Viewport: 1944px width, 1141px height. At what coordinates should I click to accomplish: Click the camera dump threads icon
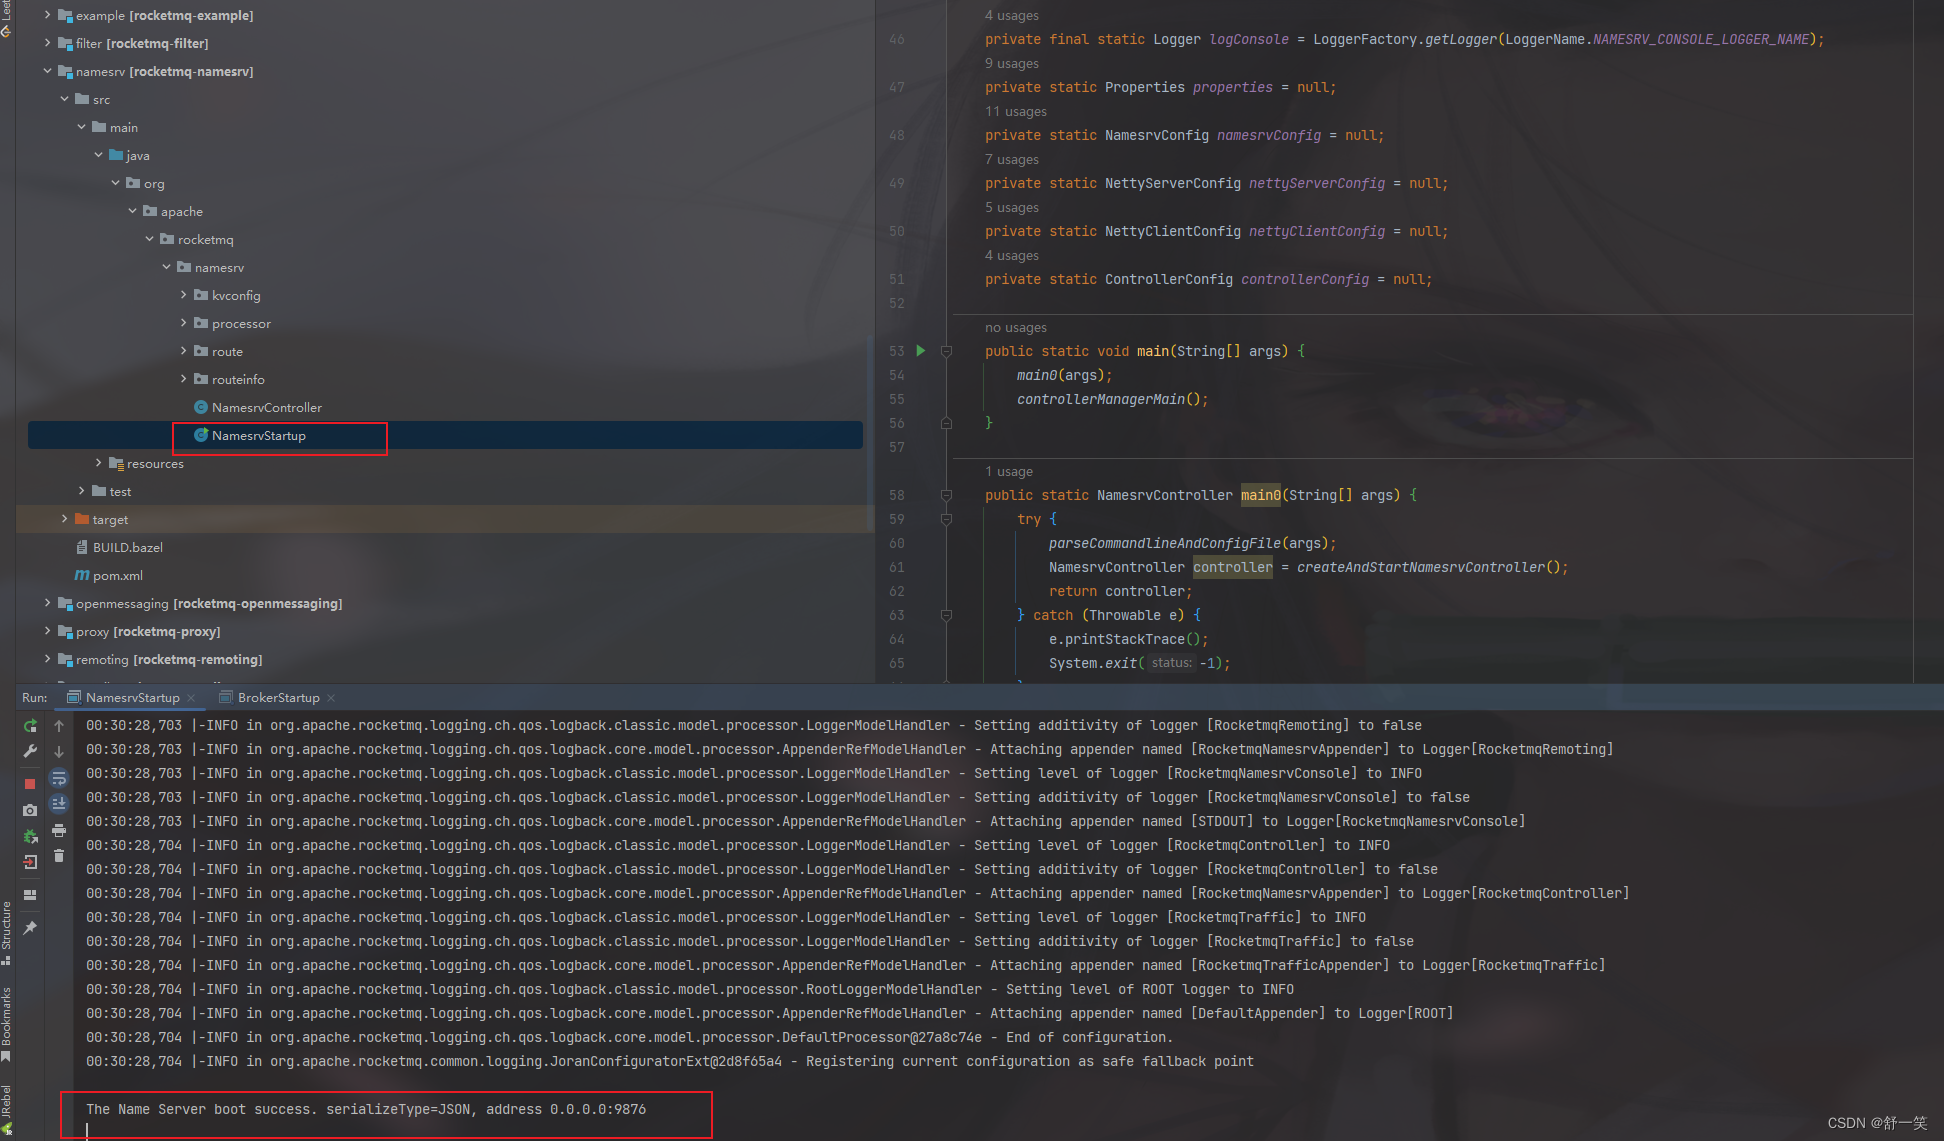[x=30, y=810]
